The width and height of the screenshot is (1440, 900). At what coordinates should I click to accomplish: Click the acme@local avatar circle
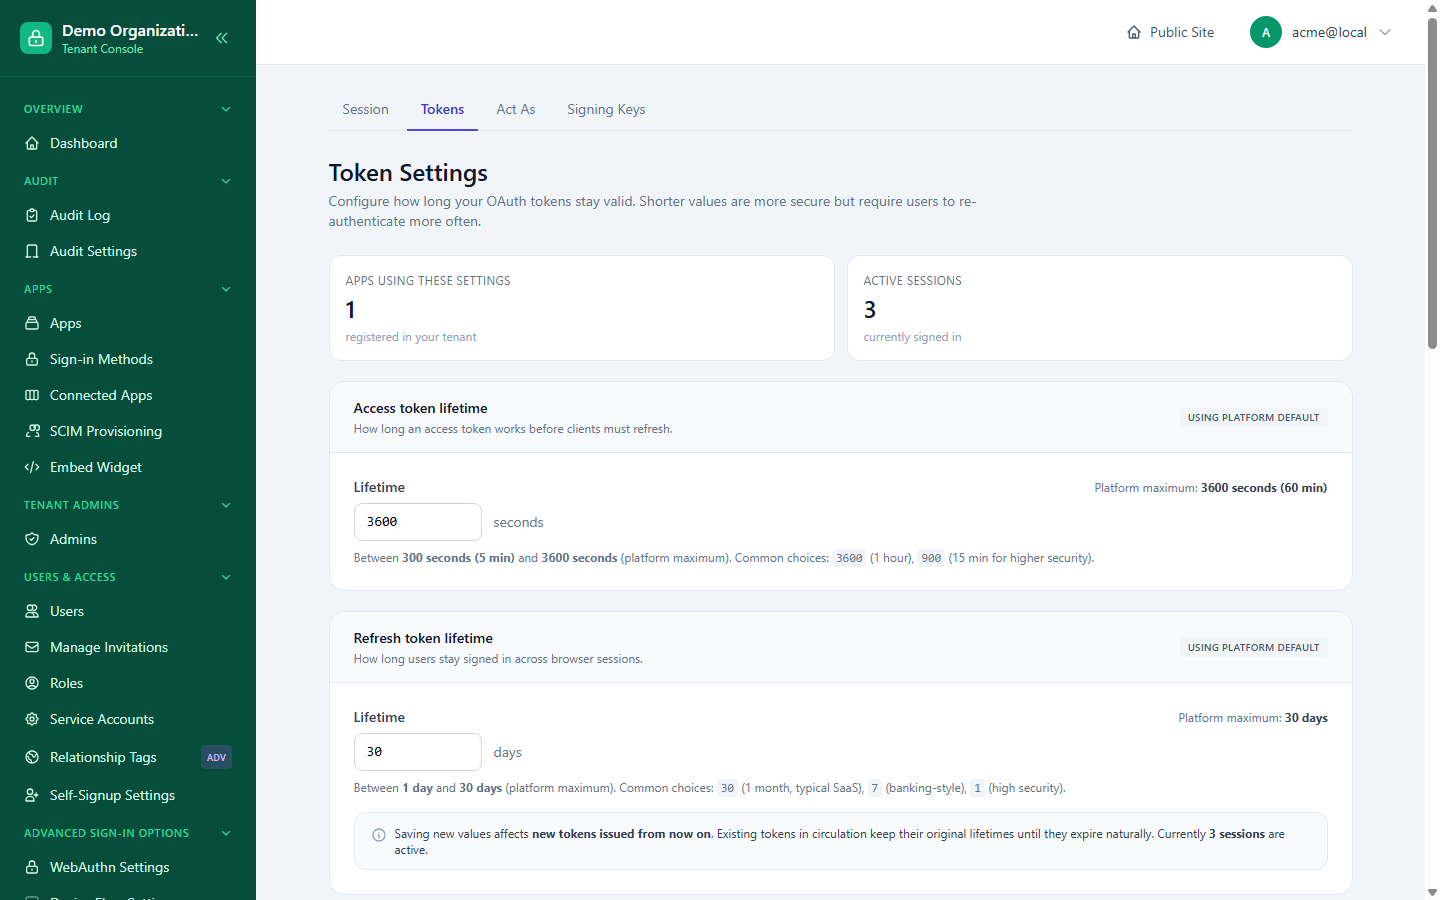click(1266, 32)
